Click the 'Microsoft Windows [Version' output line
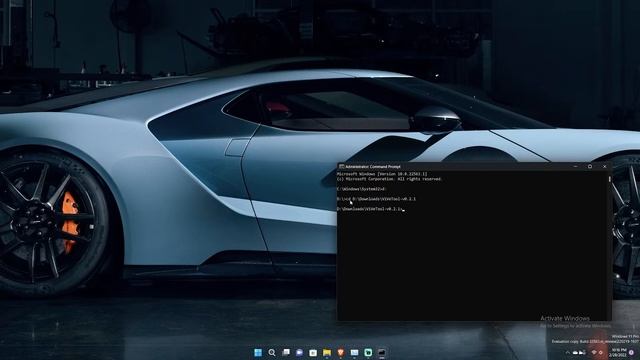The height and width of the screenshot is (360, 640). click(x=382, y=174)
